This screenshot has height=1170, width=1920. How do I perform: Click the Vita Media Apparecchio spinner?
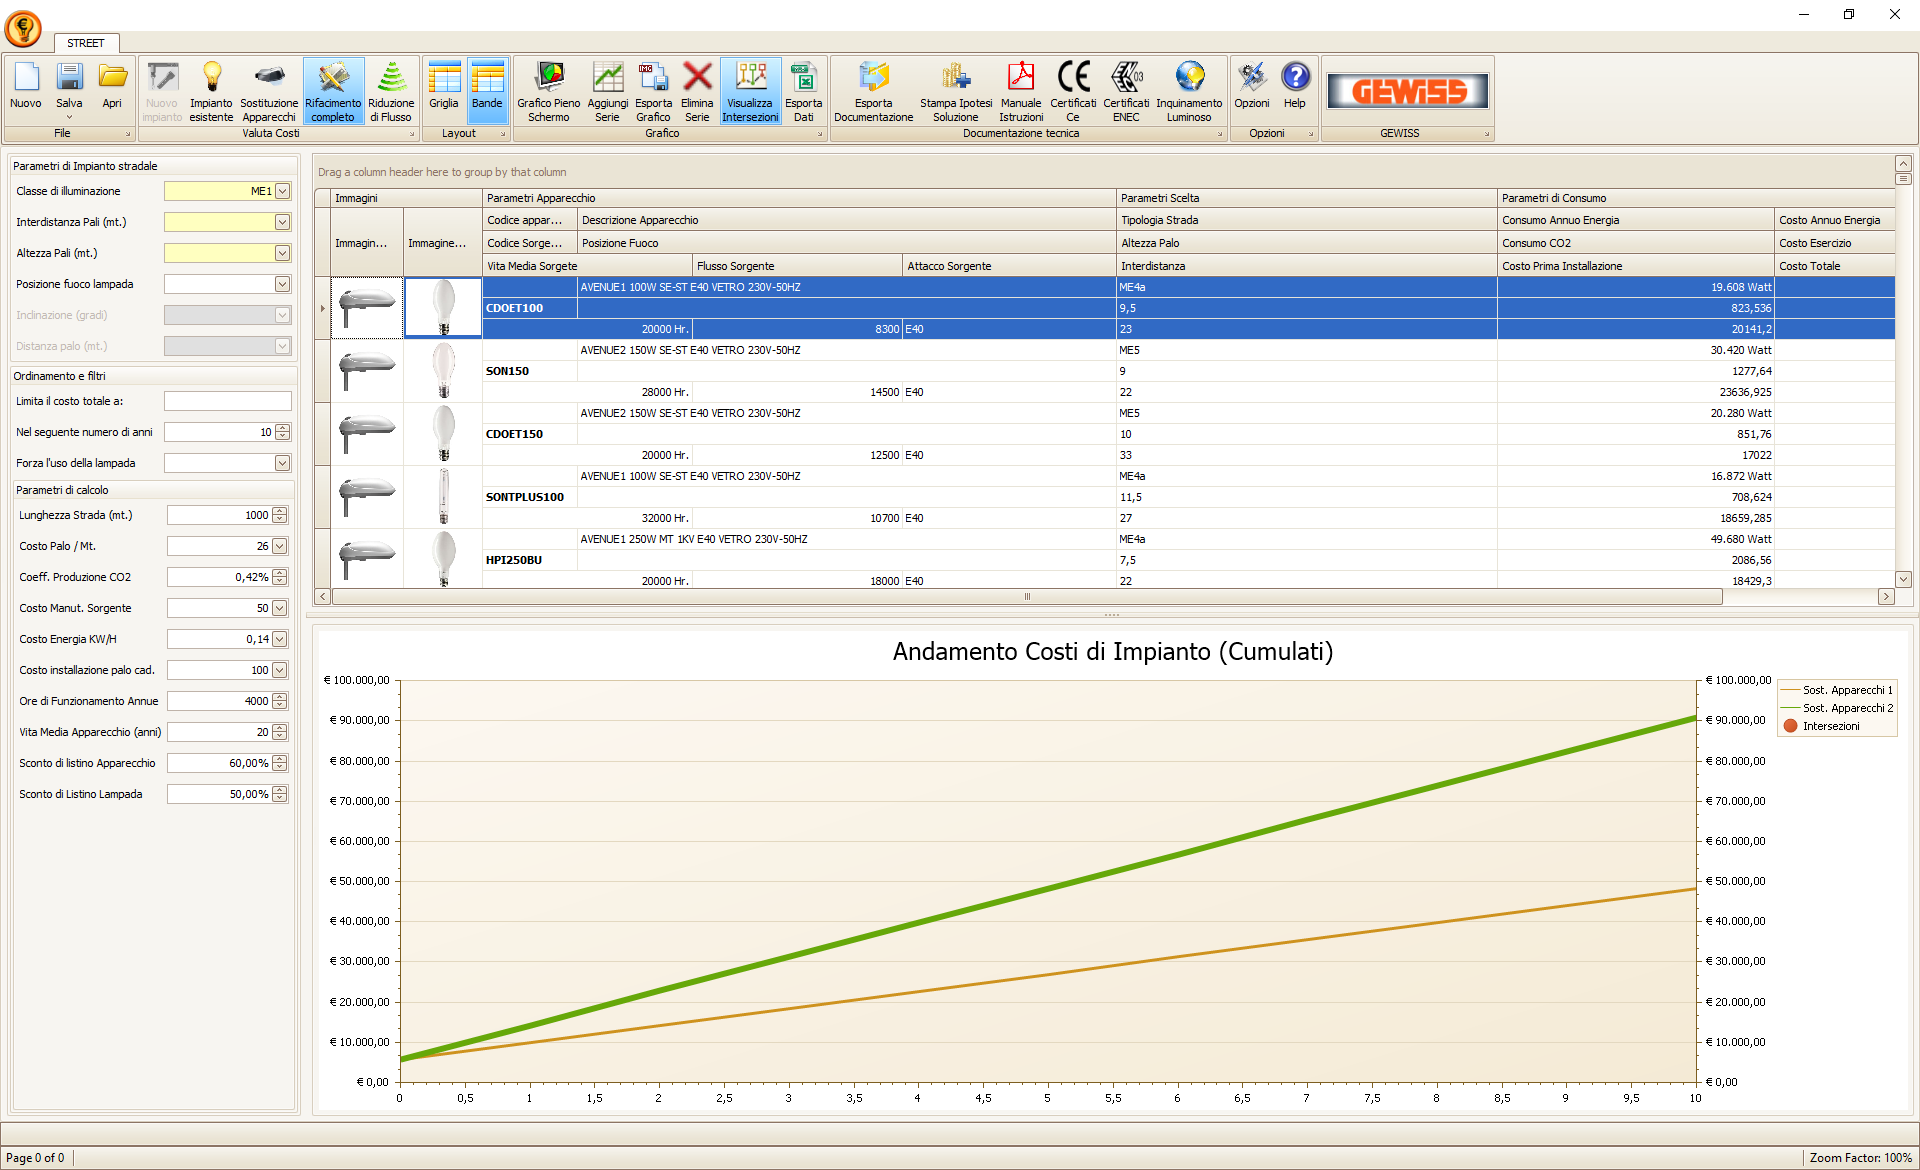coord(280,732)
